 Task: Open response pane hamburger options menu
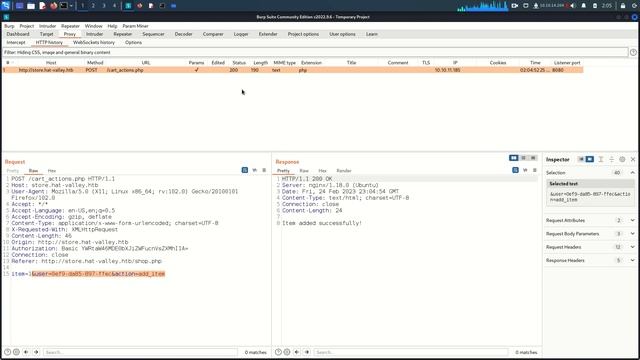(x=535, y=170)
